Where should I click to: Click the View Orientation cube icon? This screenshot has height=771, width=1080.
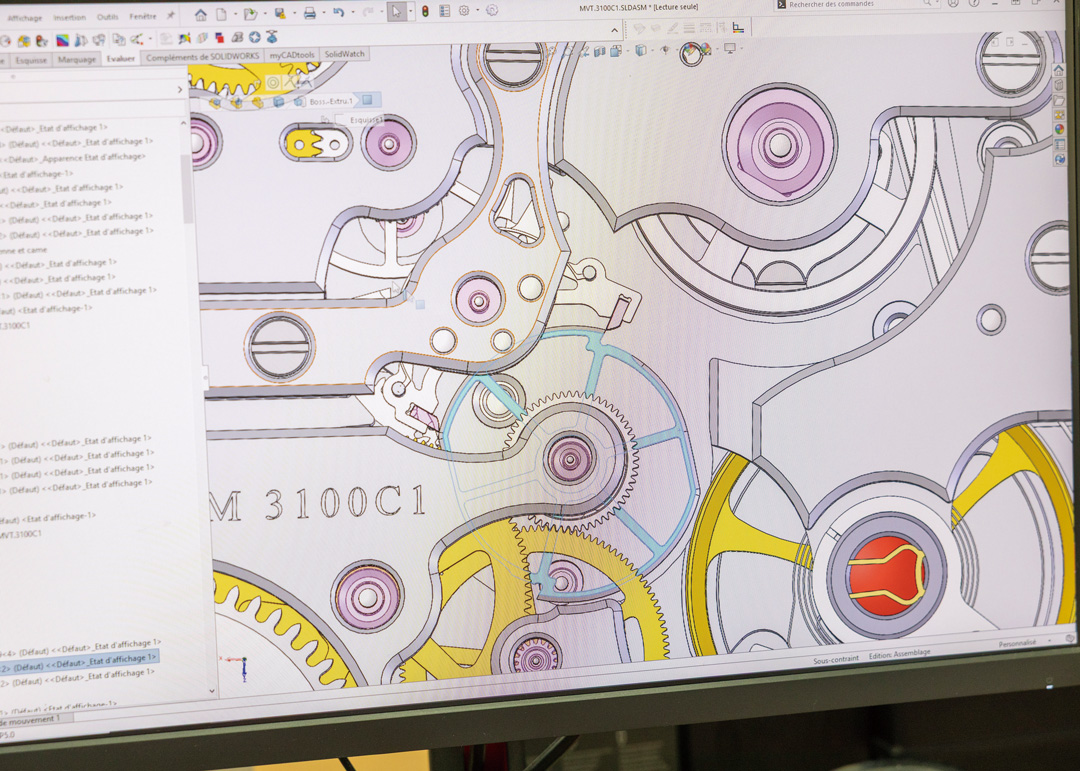click(x=616, y=51)
